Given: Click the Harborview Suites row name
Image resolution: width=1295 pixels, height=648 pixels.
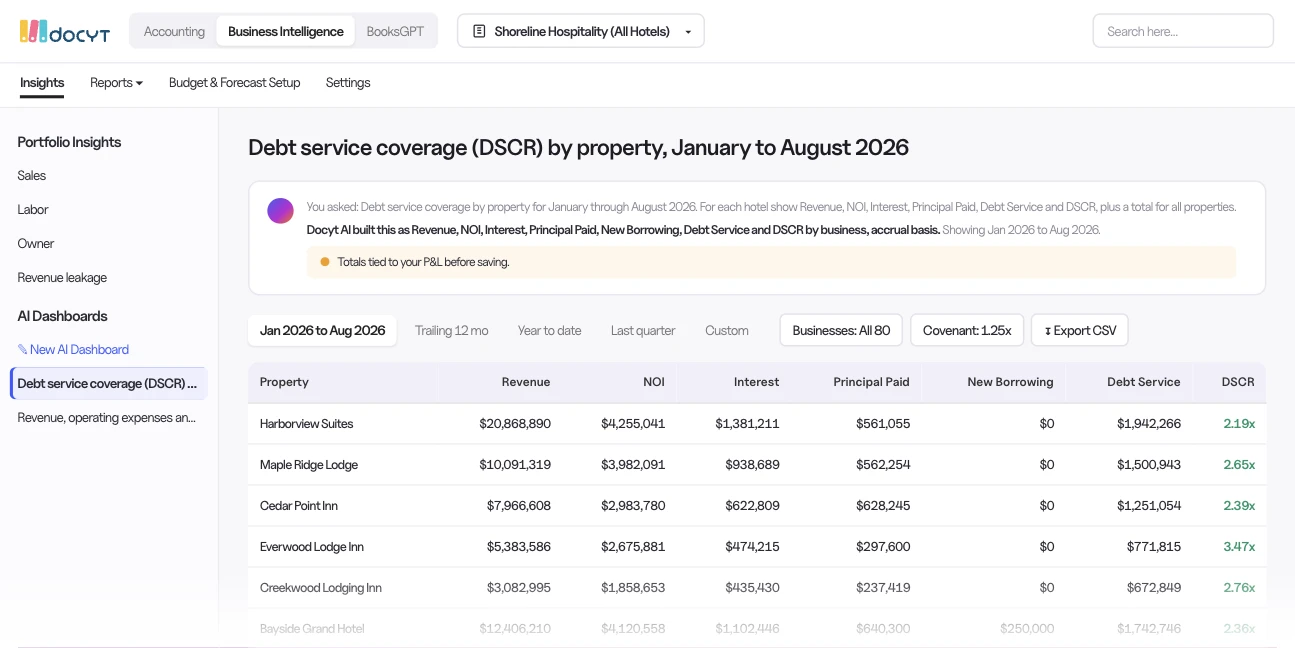Looking at the screenshot, I should [306, 424].
